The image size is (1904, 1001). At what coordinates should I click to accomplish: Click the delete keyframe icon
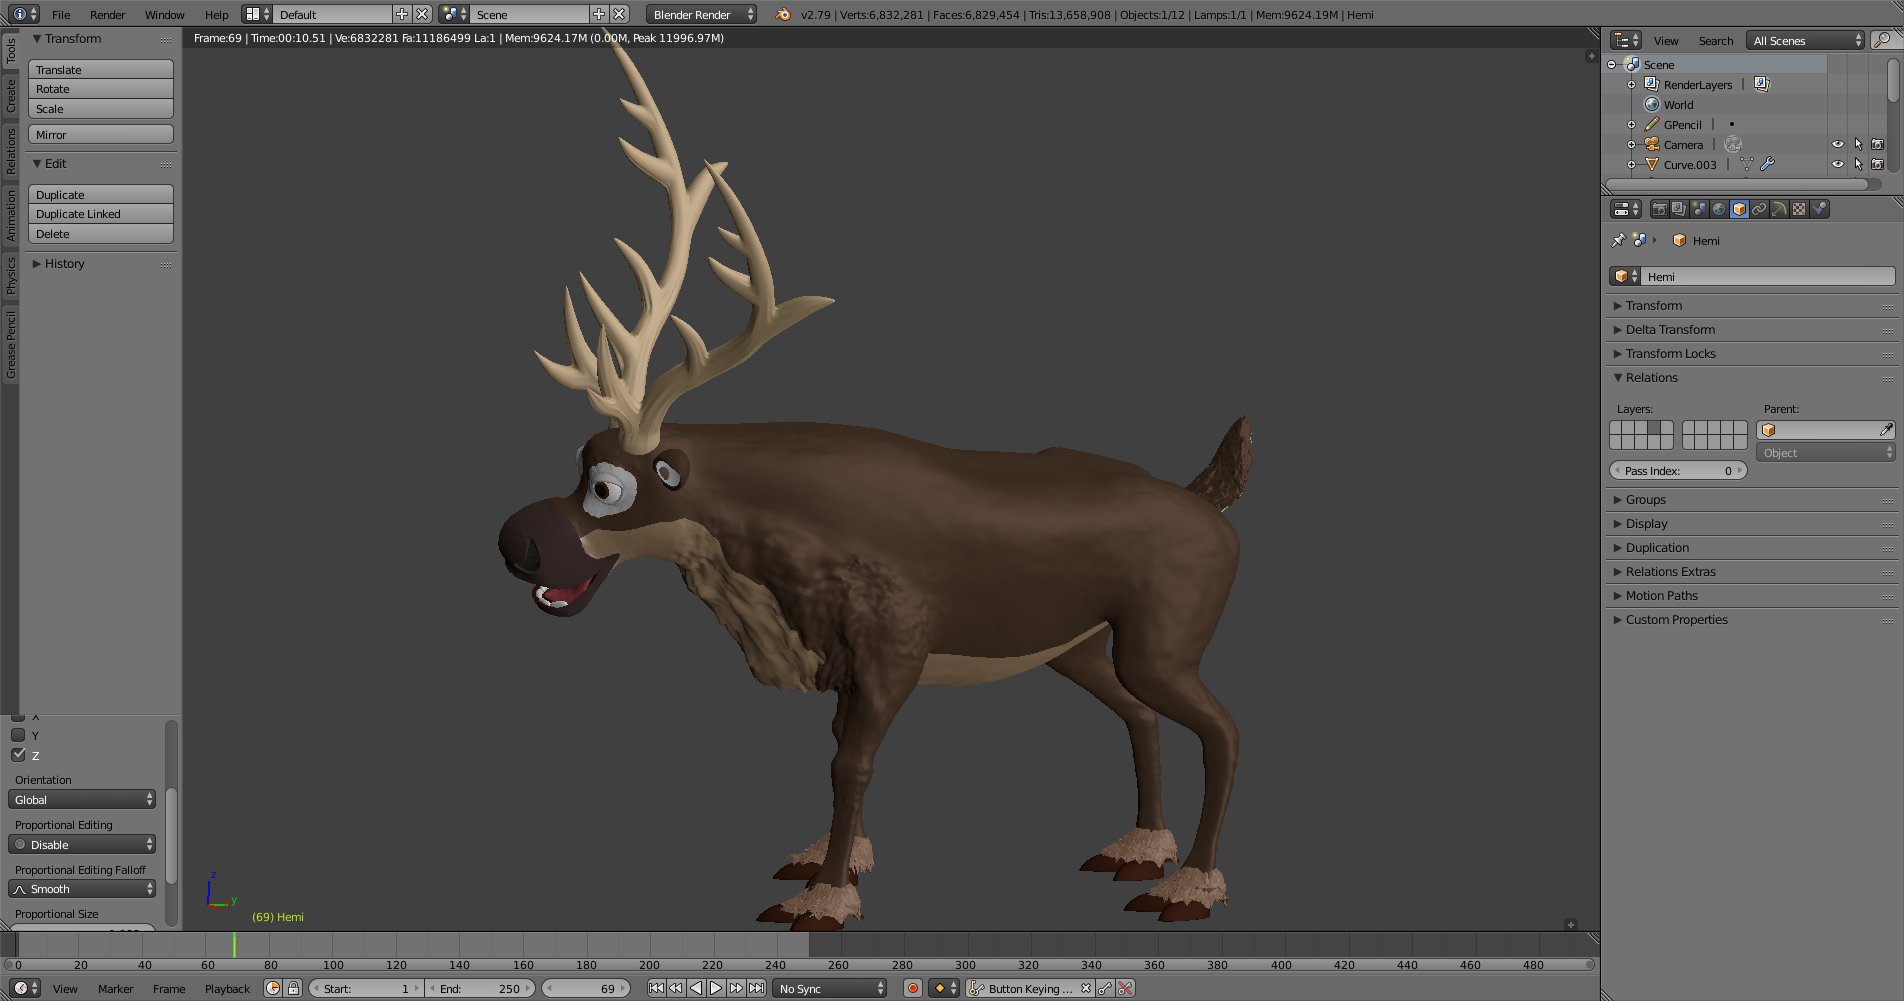(x=1125, y=988)
